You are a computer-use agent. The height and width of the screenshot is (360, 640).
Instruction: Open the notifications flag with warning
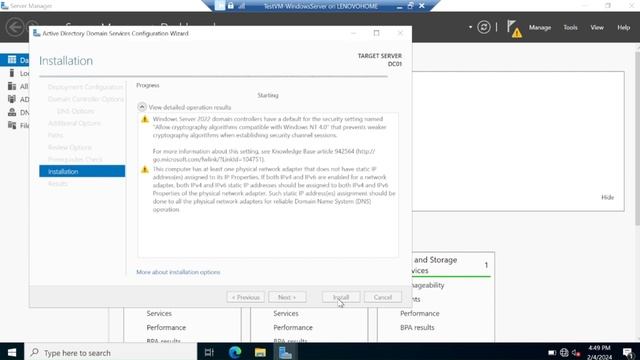[x=514, y=29]
